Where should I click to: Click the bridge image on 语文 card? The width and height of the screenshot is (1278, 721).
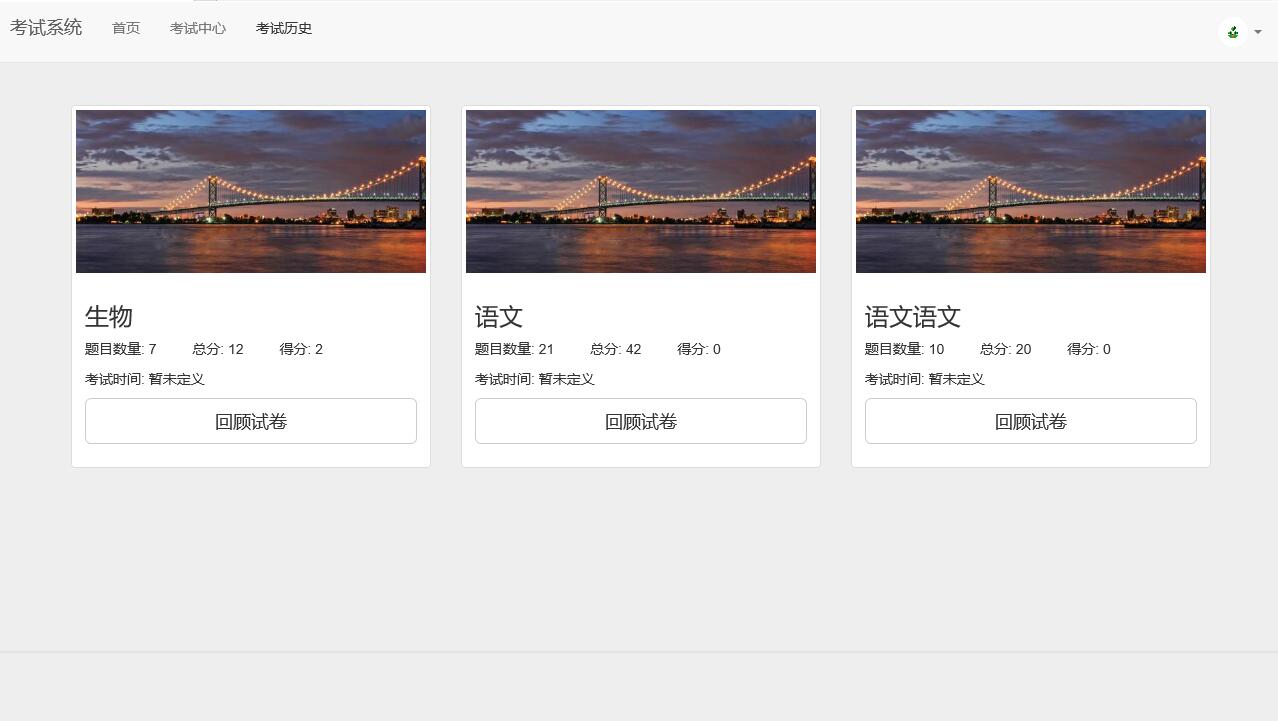click(x=641, y=191)
